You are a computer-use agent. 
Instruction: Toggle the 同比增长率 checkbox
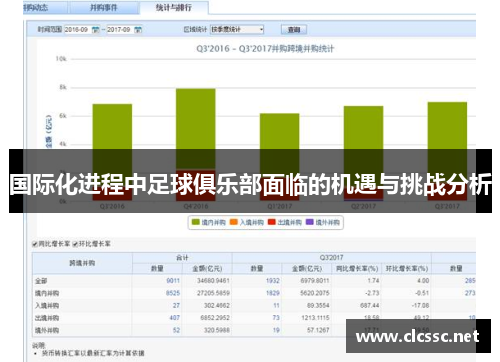[35, 244]
